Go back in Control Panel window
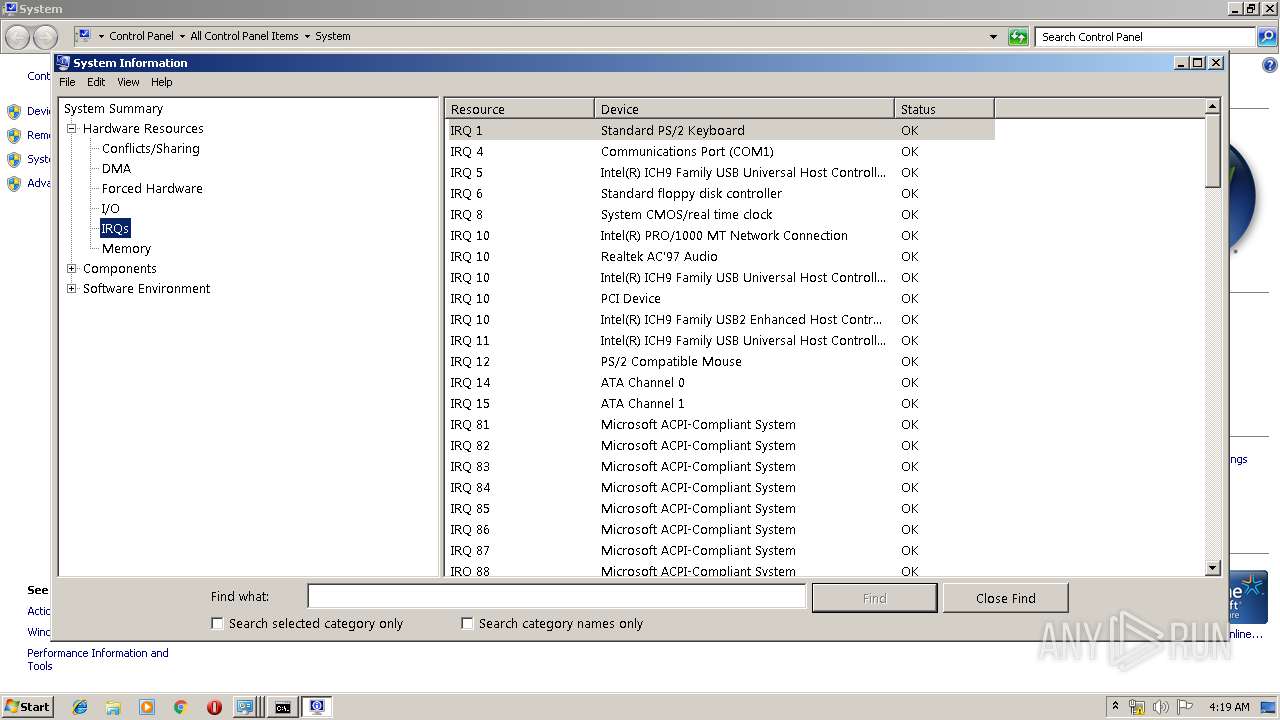Viewport: 1280px width, 720px height. click(x=18, y=37)
